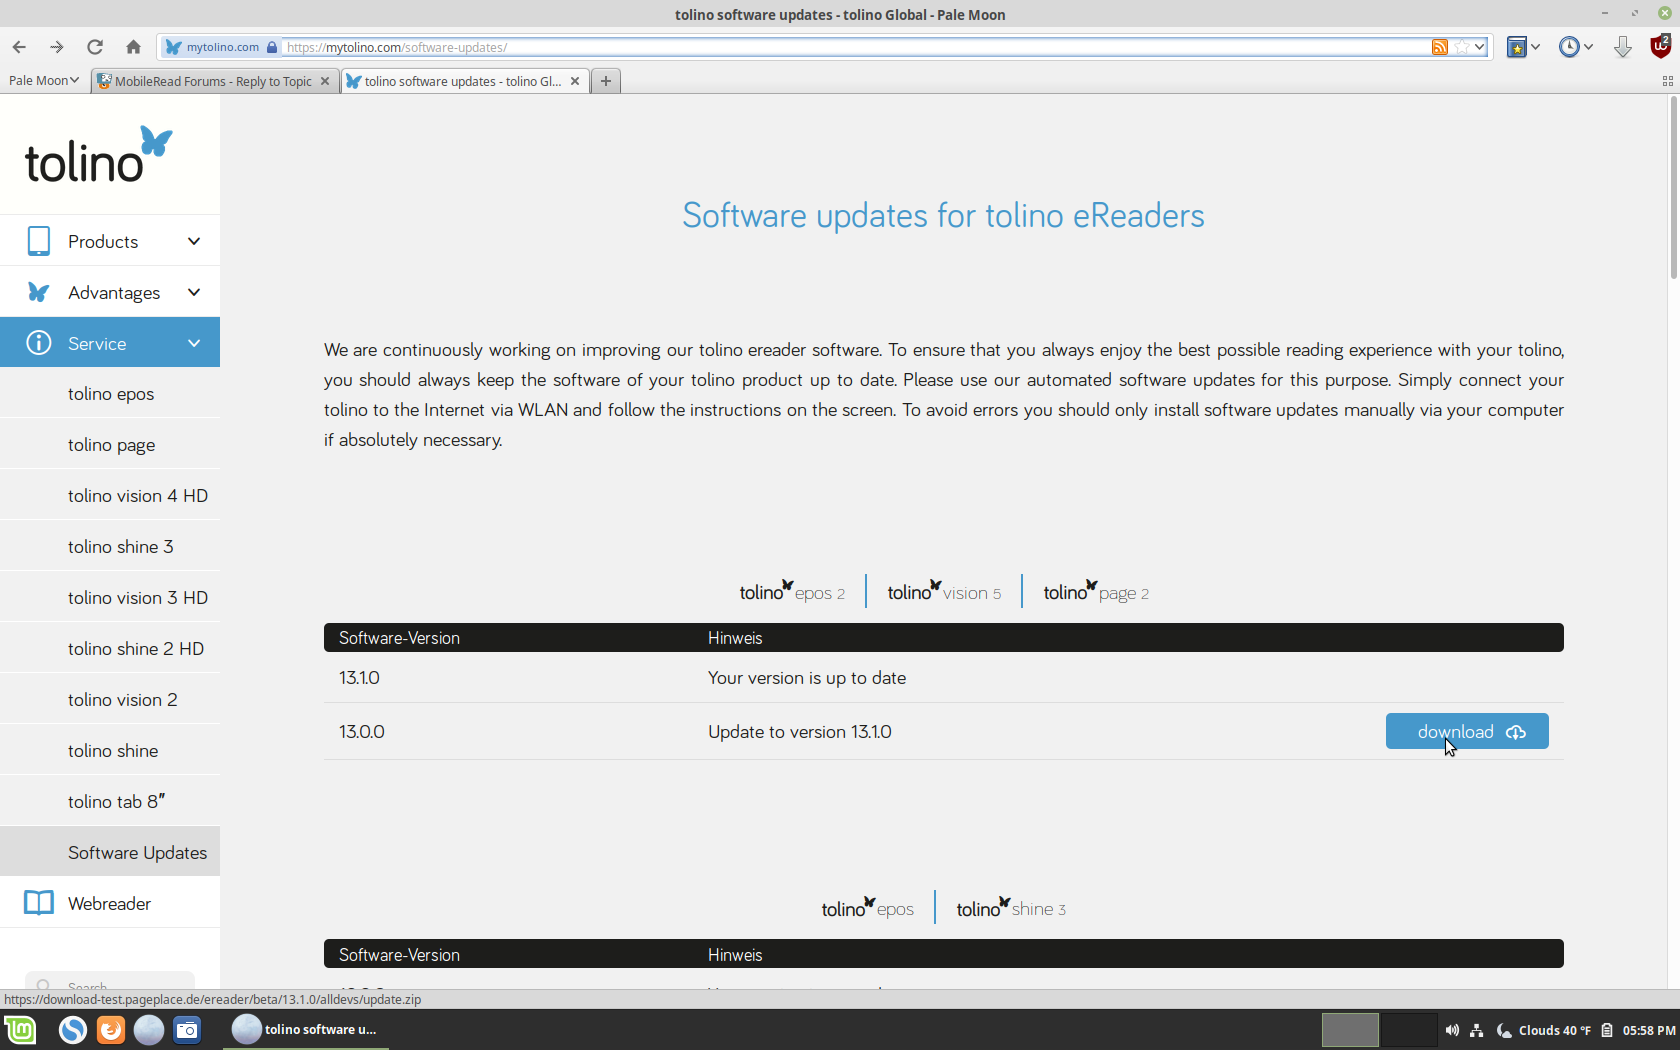Show site identity for mytolino.com

click(221, 47)
